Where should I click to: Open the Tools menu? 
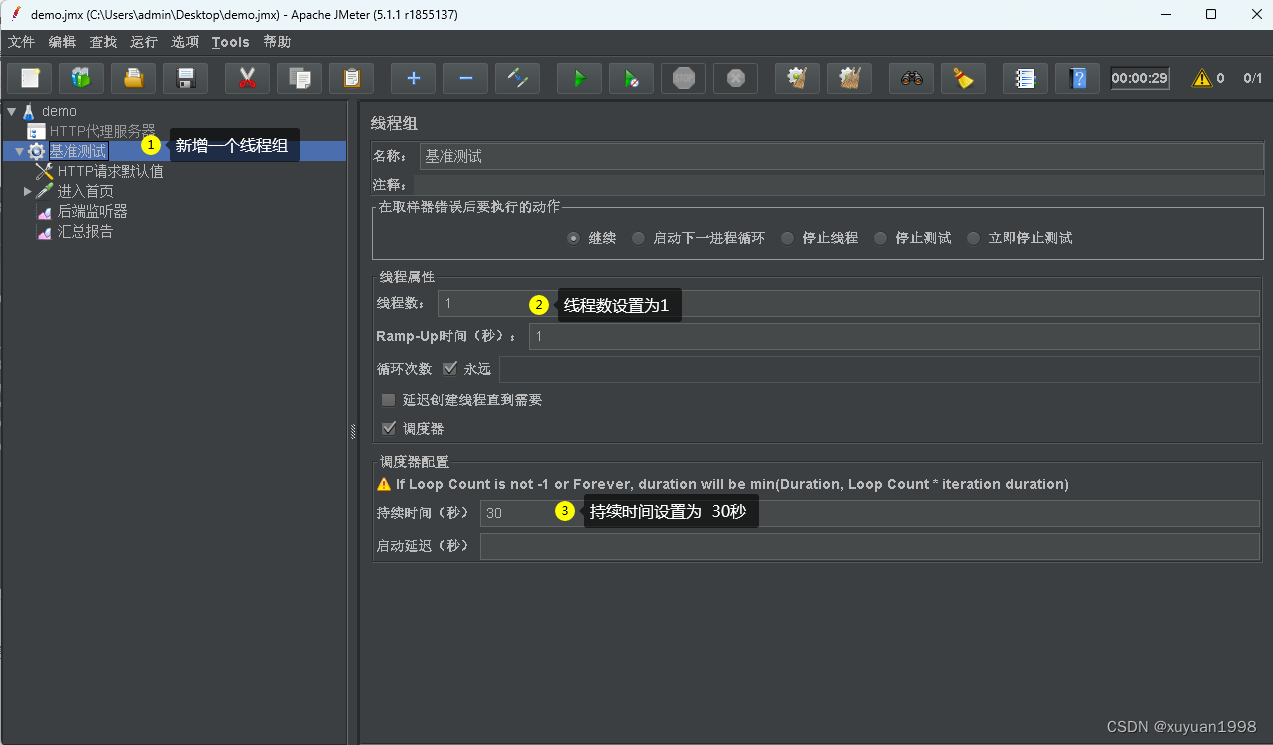coord(230,42)
